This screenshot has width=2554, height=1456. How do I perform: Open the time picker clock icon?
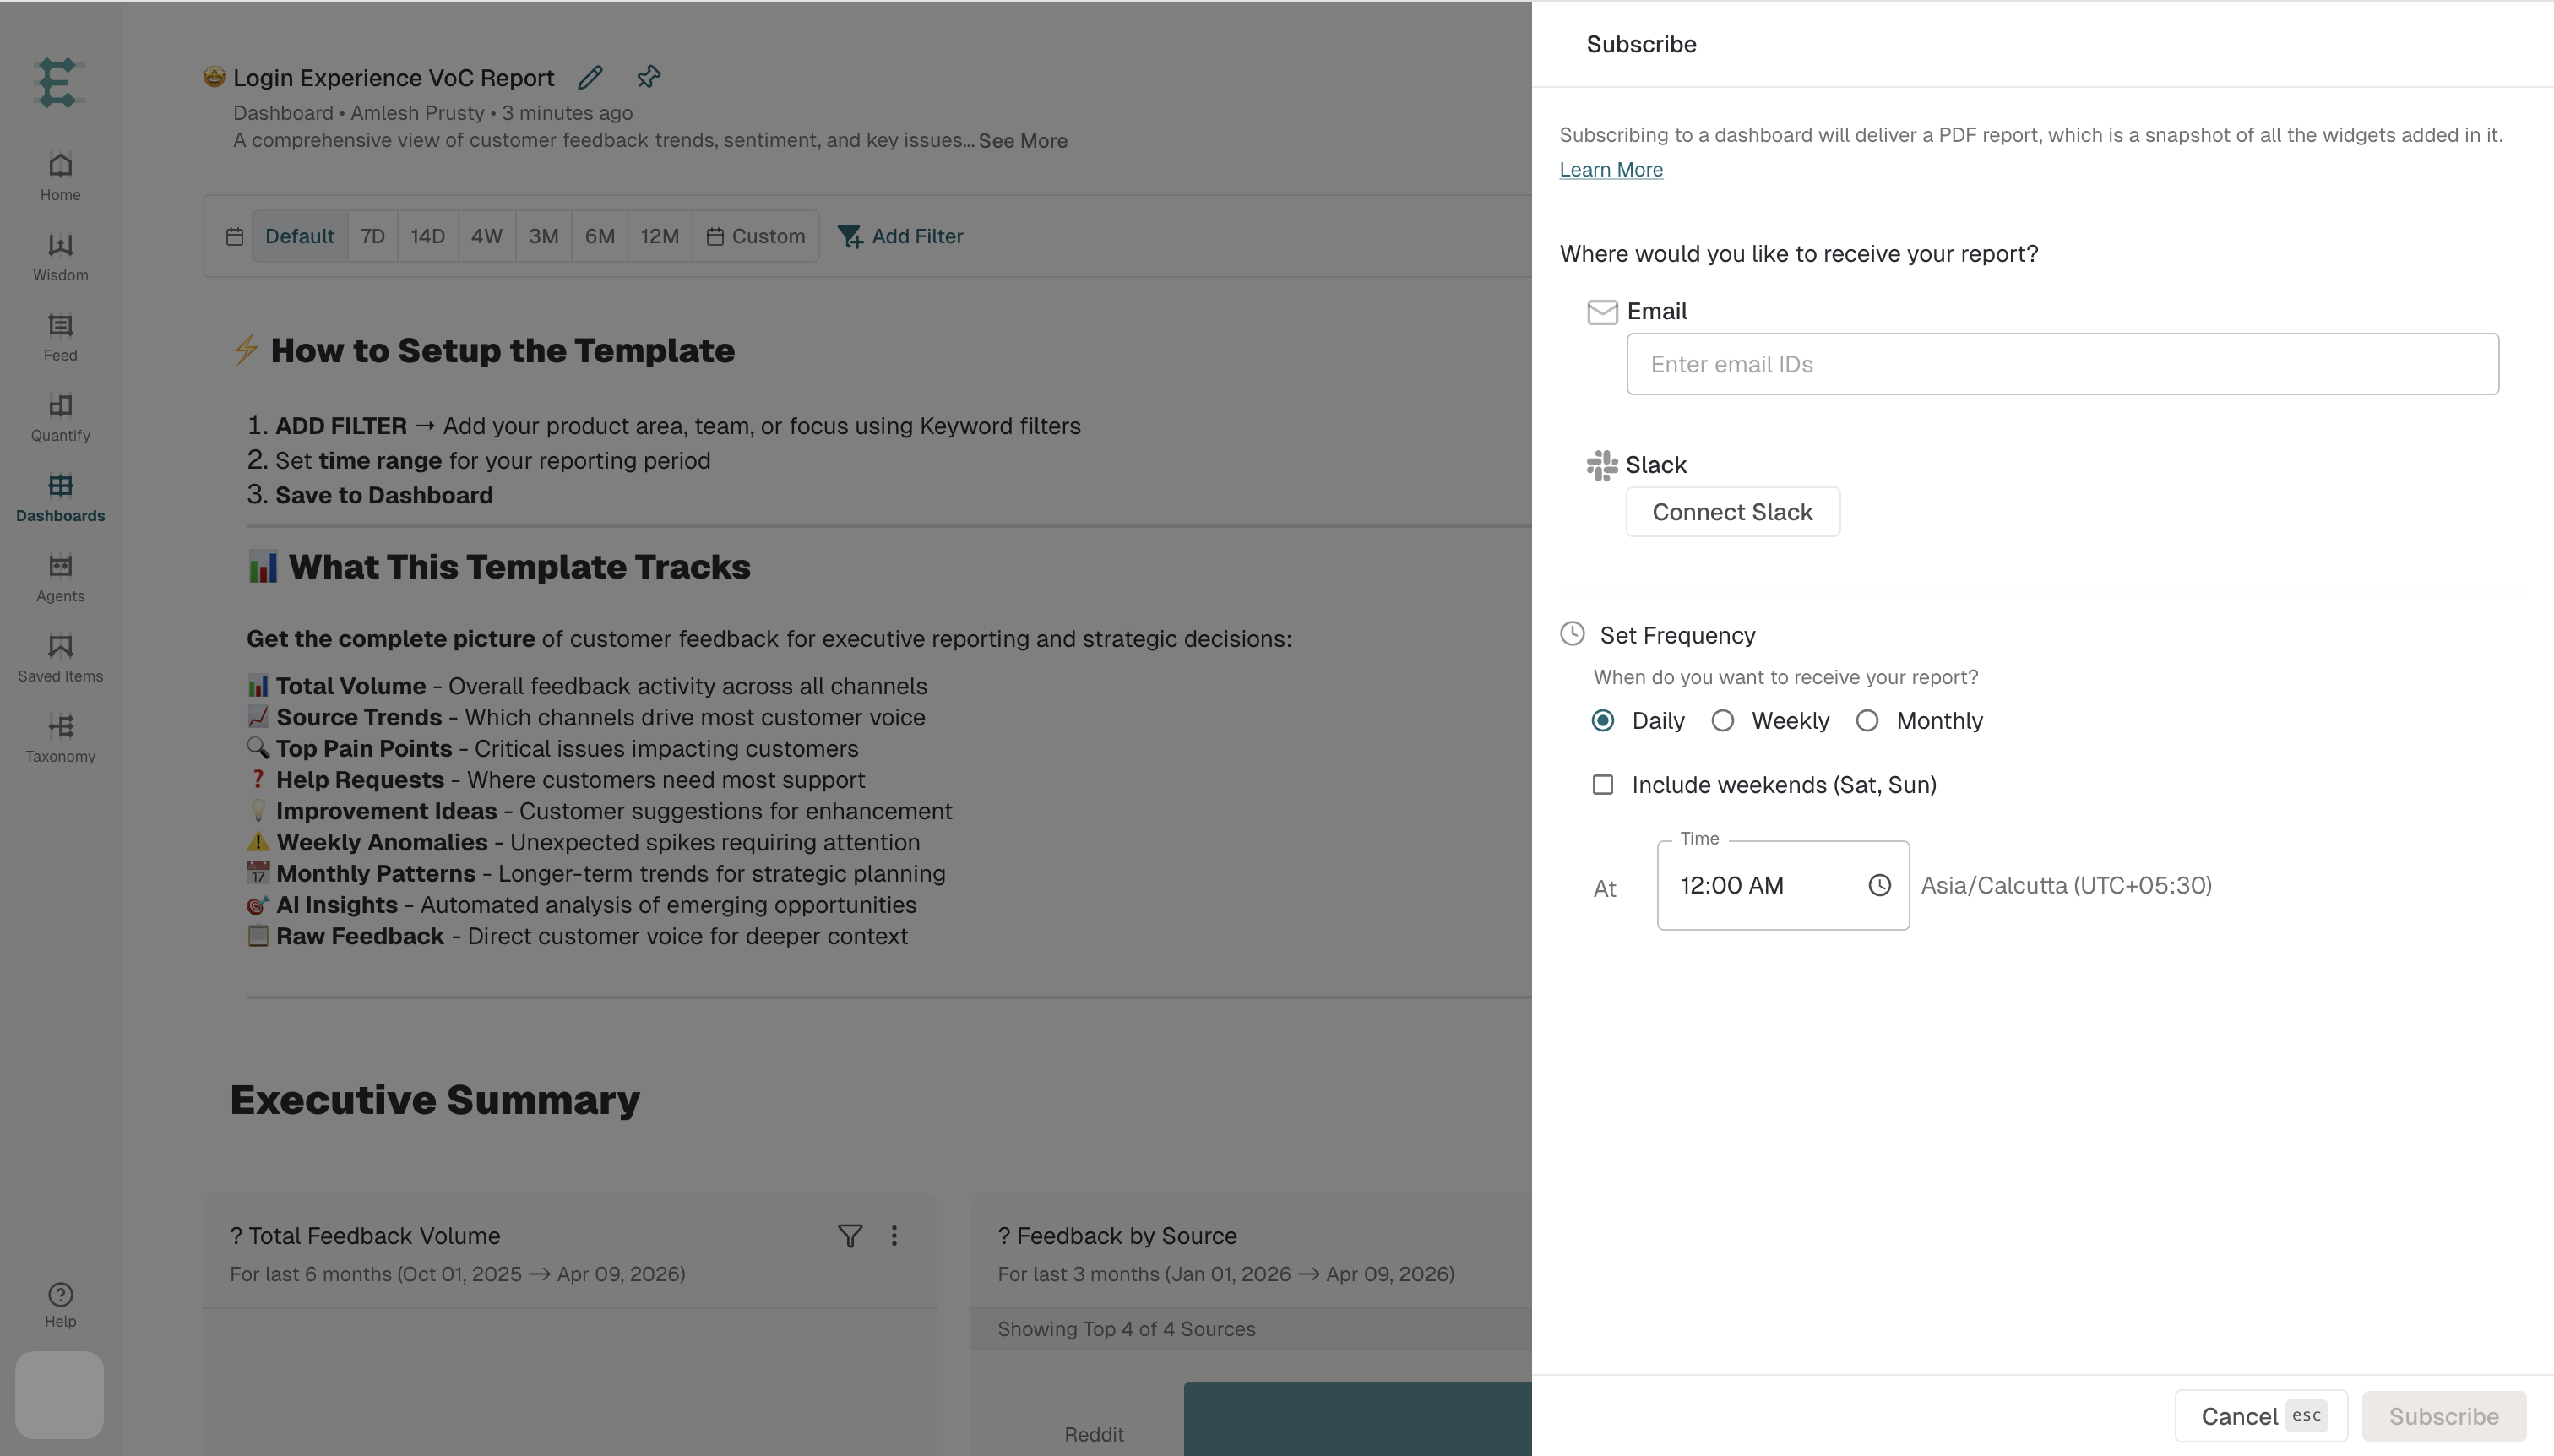tap(1880, 885)
